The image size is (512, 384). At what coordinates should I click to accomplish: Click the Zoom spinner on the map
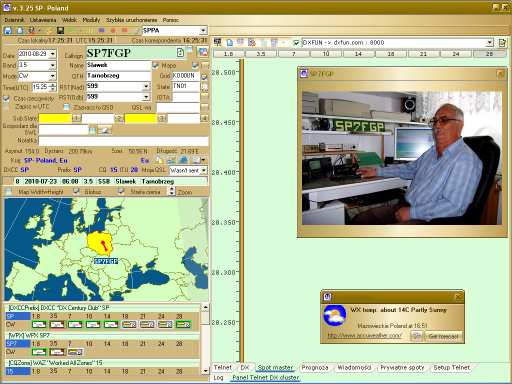point(172,191)
